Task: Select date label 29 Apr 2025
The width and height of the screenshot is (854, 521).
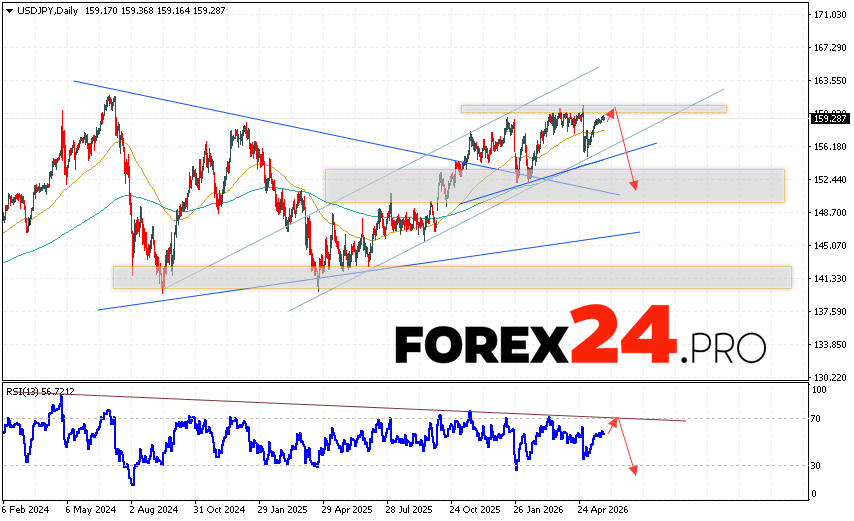Action: [347, 510]
